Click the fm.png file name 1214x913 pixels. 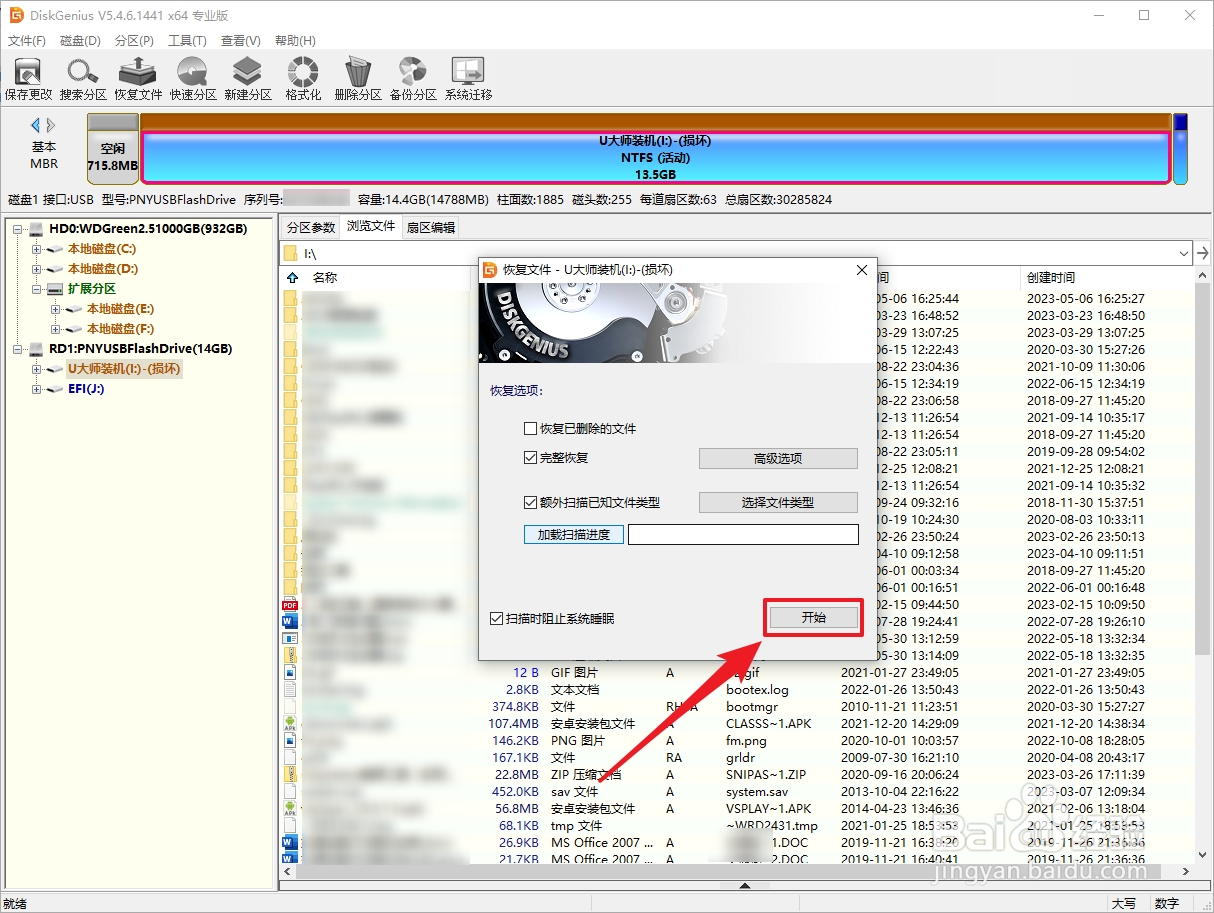pos(746,741)
